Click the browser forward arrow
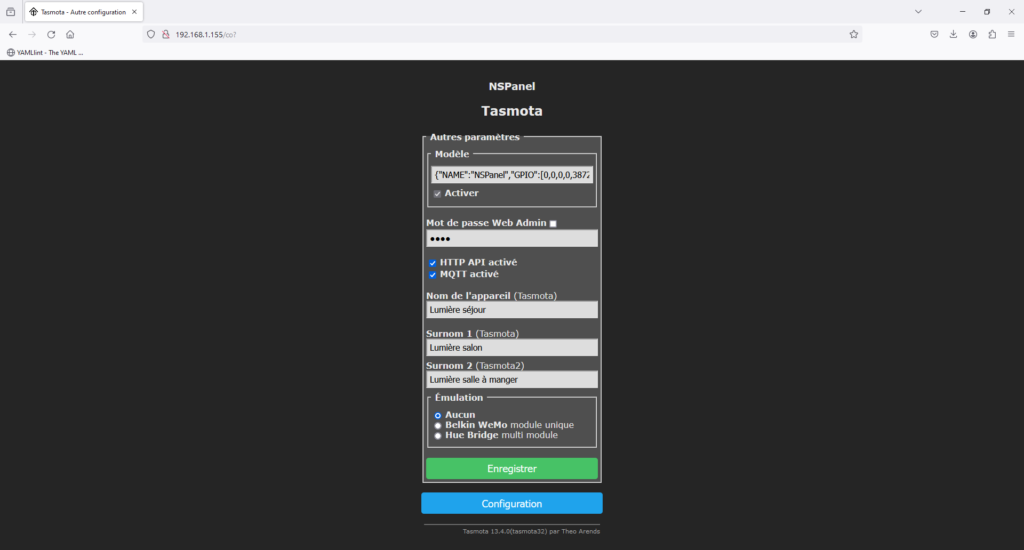This screenshot has height=550, width=1024. click(31, 35)
